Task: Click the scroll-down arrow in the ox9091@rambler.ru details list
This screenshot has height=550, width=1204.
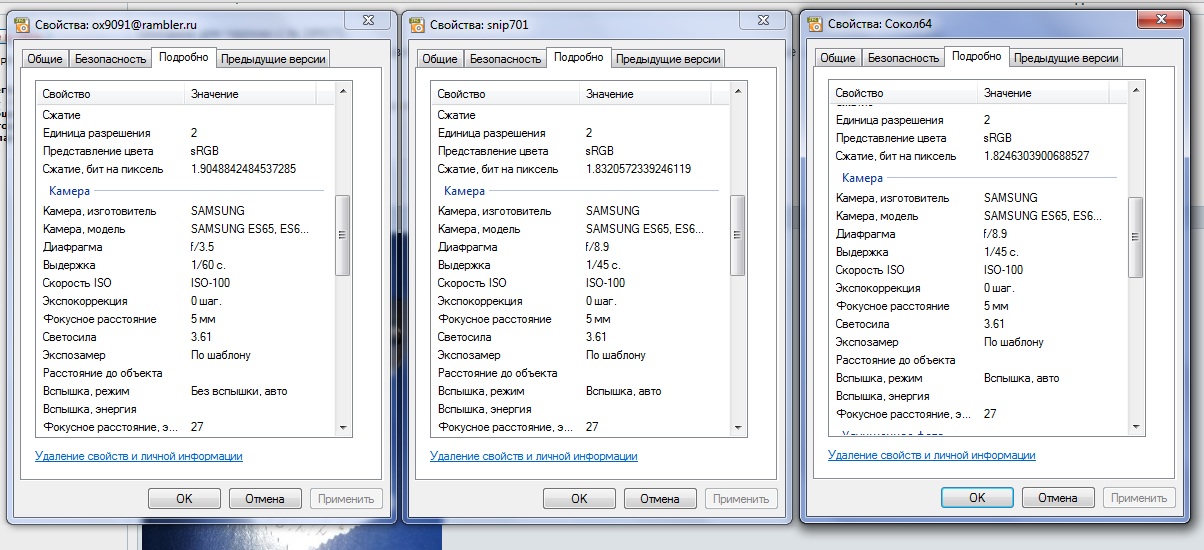Action: coord(343,427)
